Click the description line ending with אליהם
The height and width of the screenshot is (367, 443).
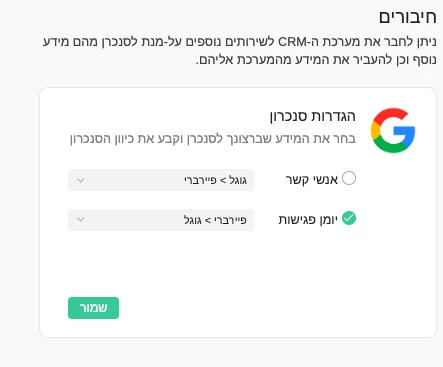(316, 60)
